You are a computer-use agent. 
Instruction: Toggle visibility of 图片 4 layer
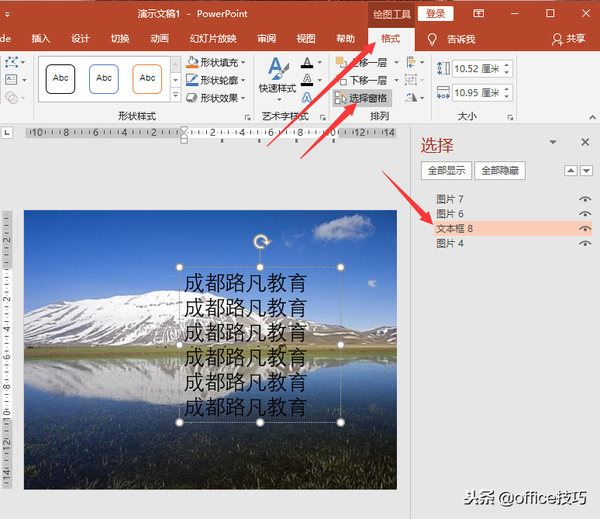click(x=585, y=243)
